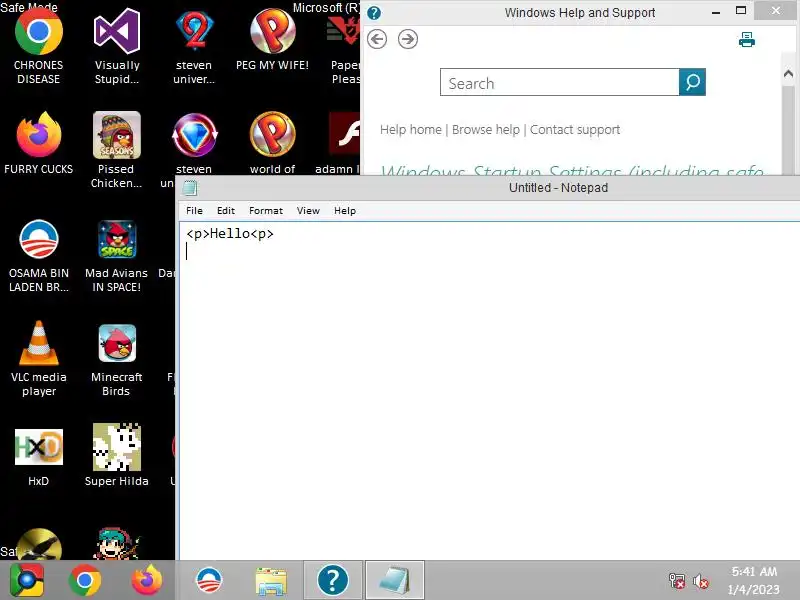This screenshot has height=600, width=800.
Task: Open the FURRY CUCKS Firefox desktop icon
Action: pyautogui.click(x=39, y=135)
